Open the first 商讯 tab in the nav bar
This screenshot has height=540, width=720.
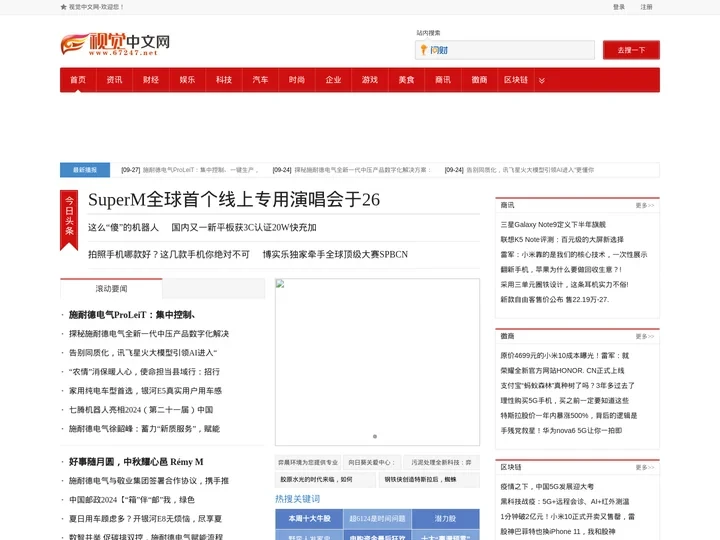[x=443, y=80]
